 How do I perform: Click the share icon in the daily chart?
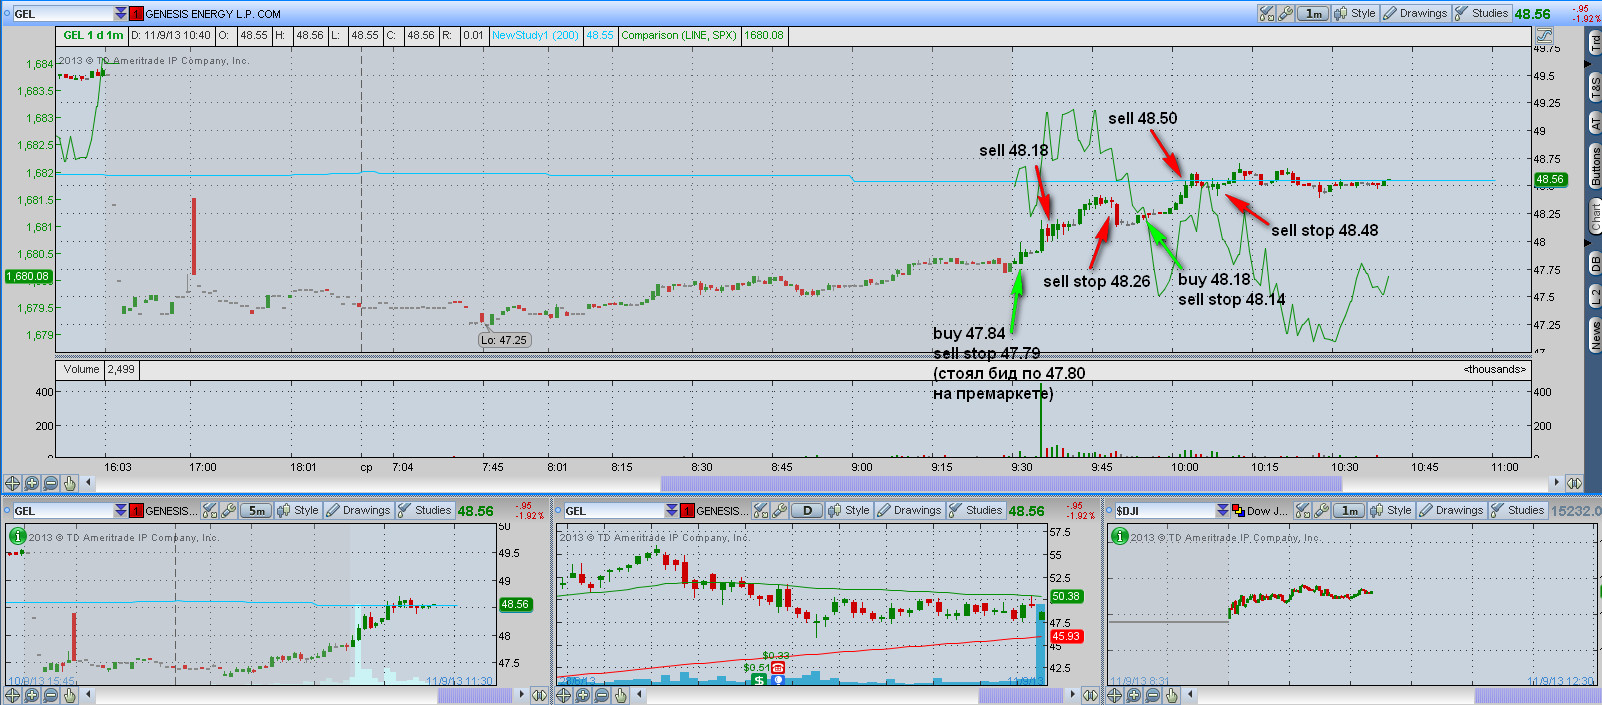[x=761, y=510]
